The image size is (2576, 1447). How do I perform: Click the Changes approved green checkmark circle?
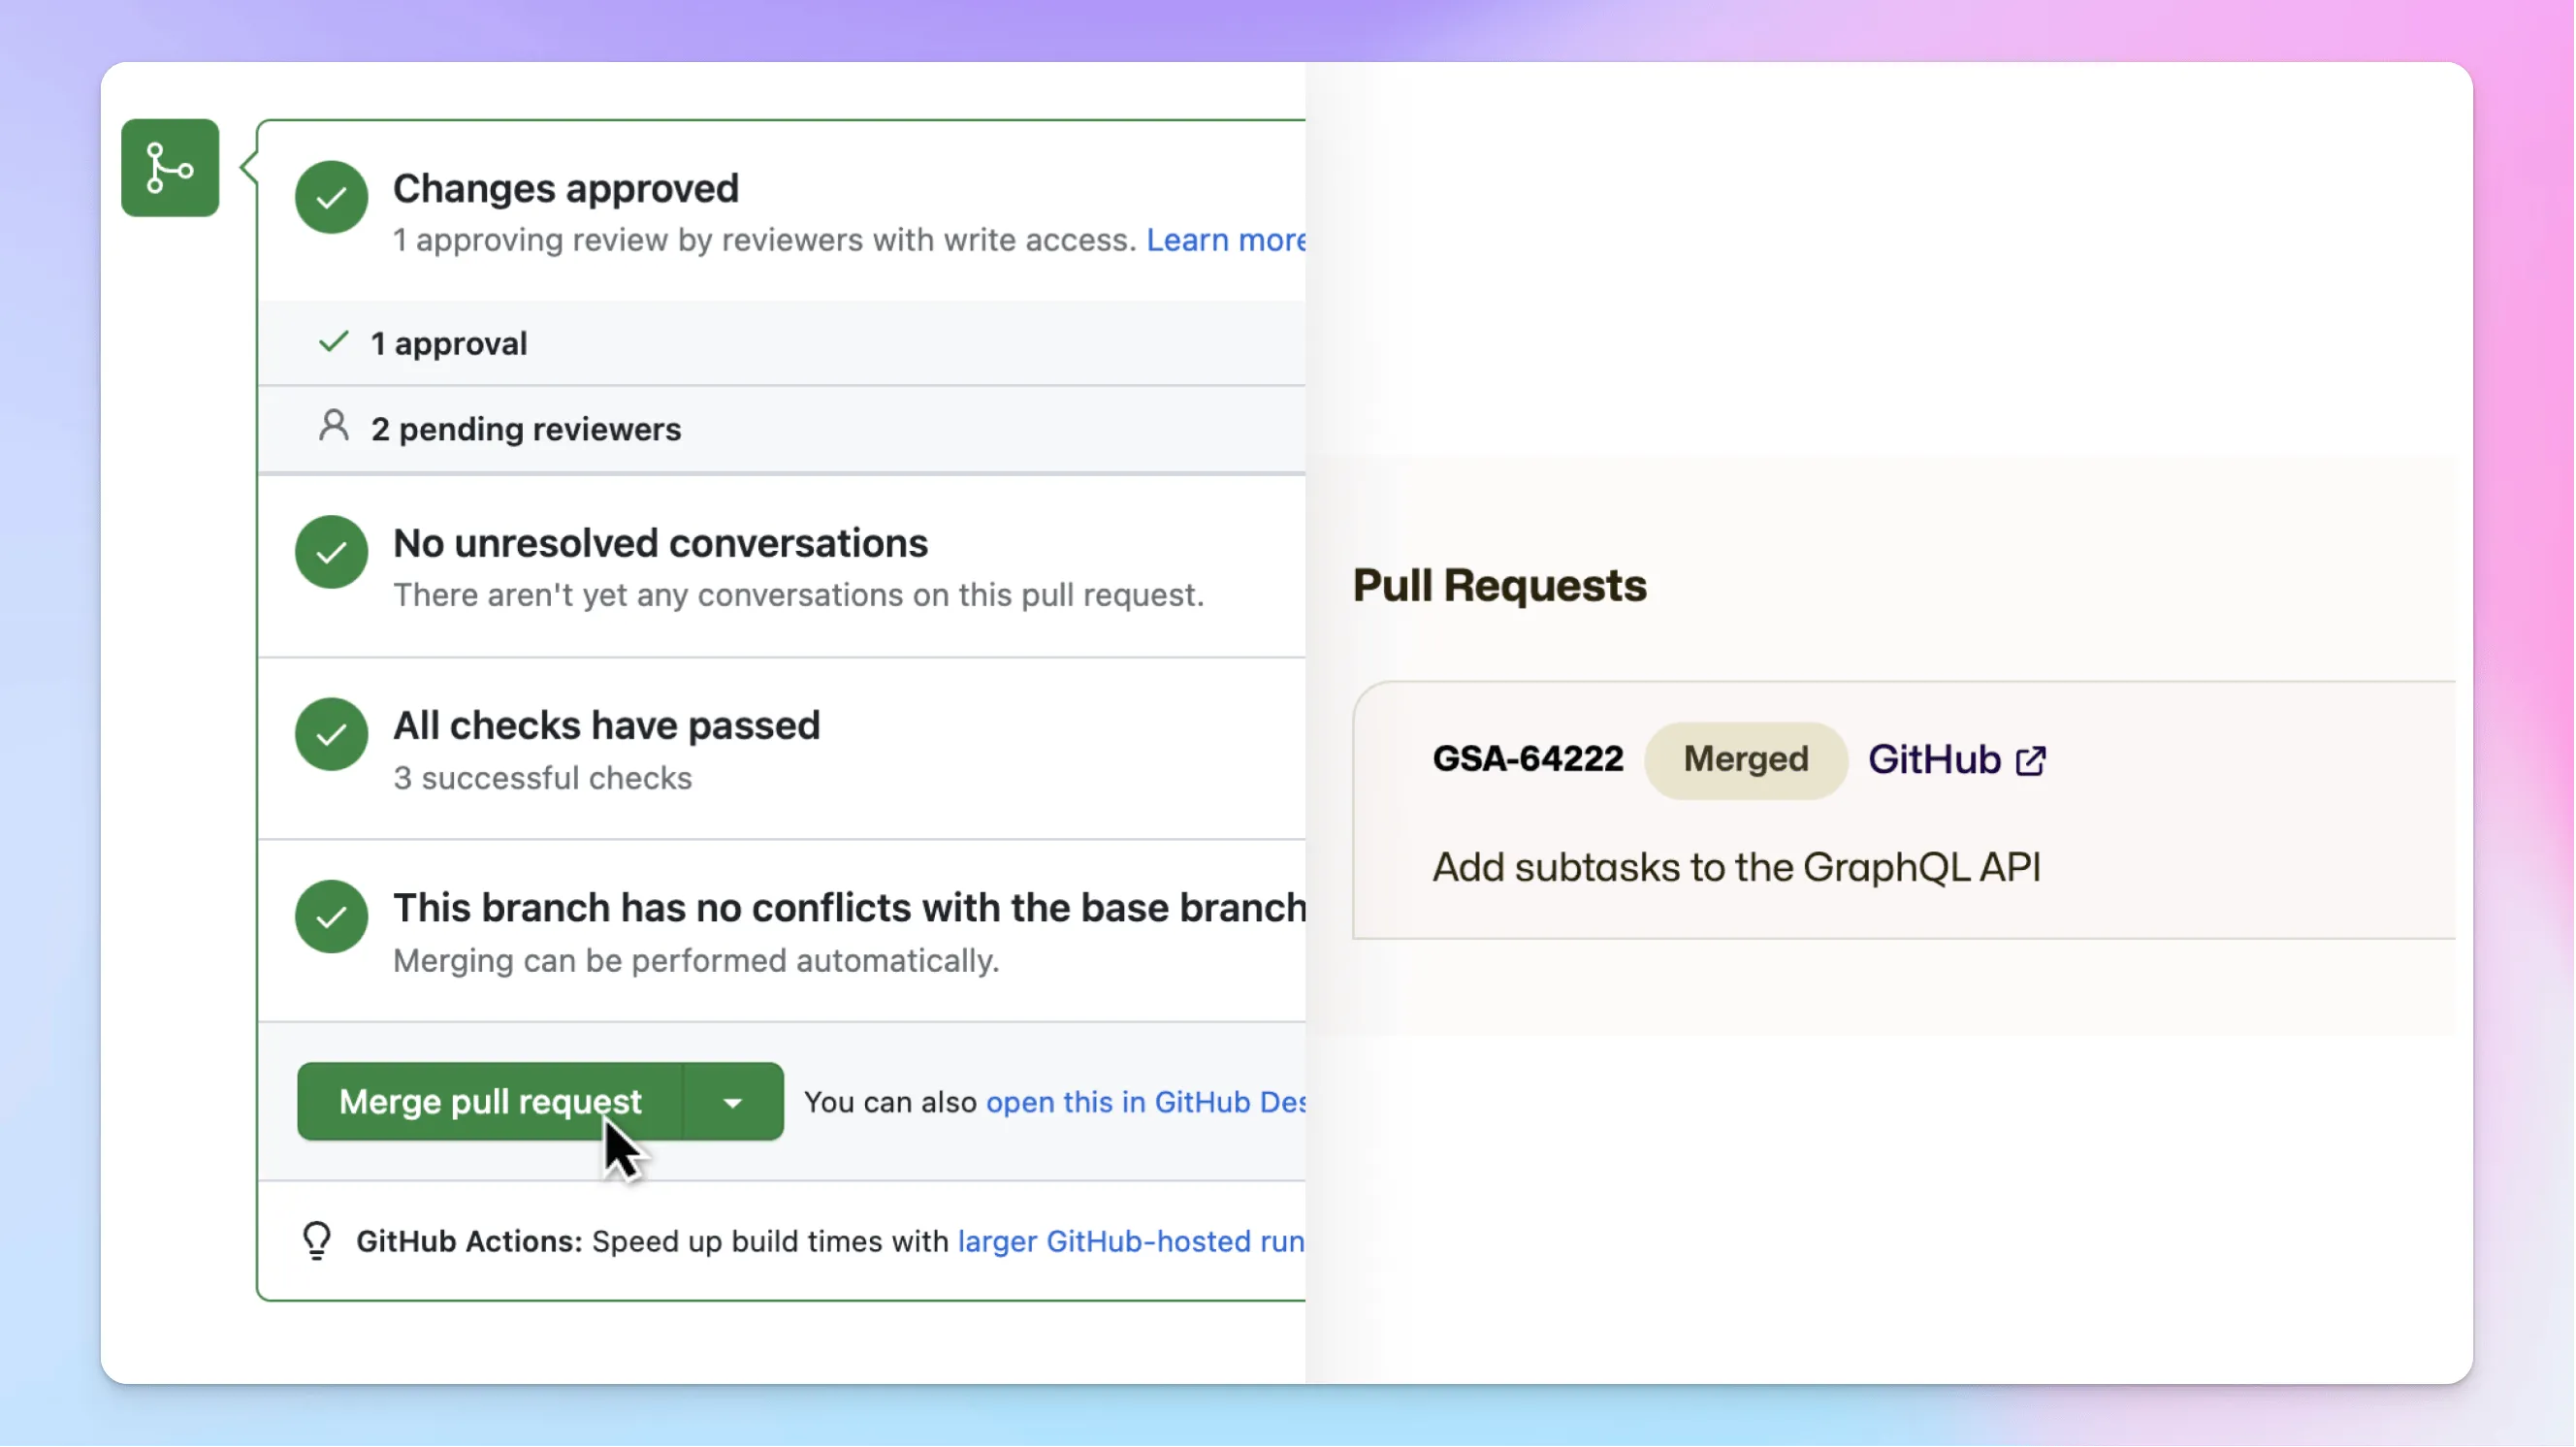(x=331, y=197)
